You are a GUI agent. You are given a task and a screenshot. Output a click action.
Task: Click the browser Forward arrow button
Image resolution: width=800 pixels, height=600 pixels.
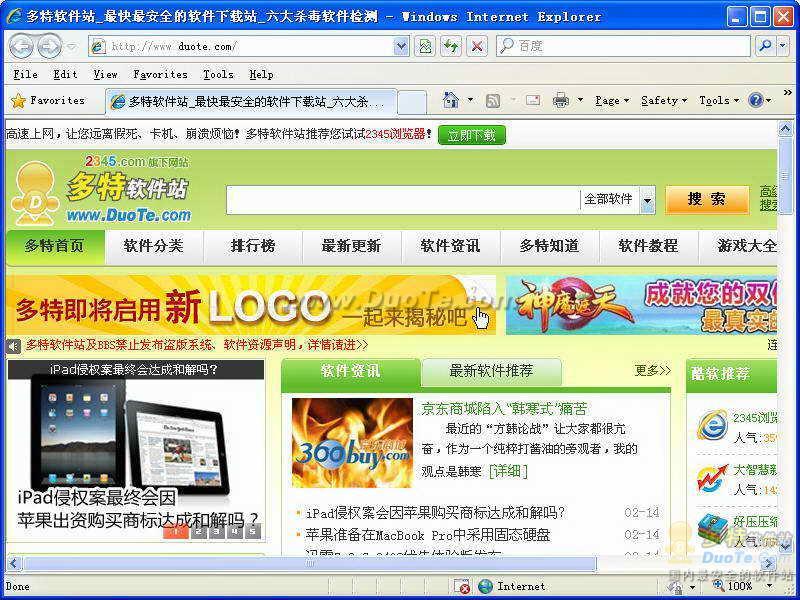[49, 46]
